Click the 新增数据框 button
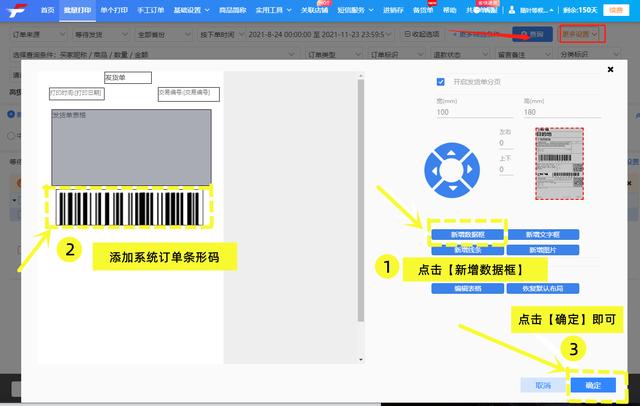The height and width of the screenshot is (406, 640). coord(467,235)
